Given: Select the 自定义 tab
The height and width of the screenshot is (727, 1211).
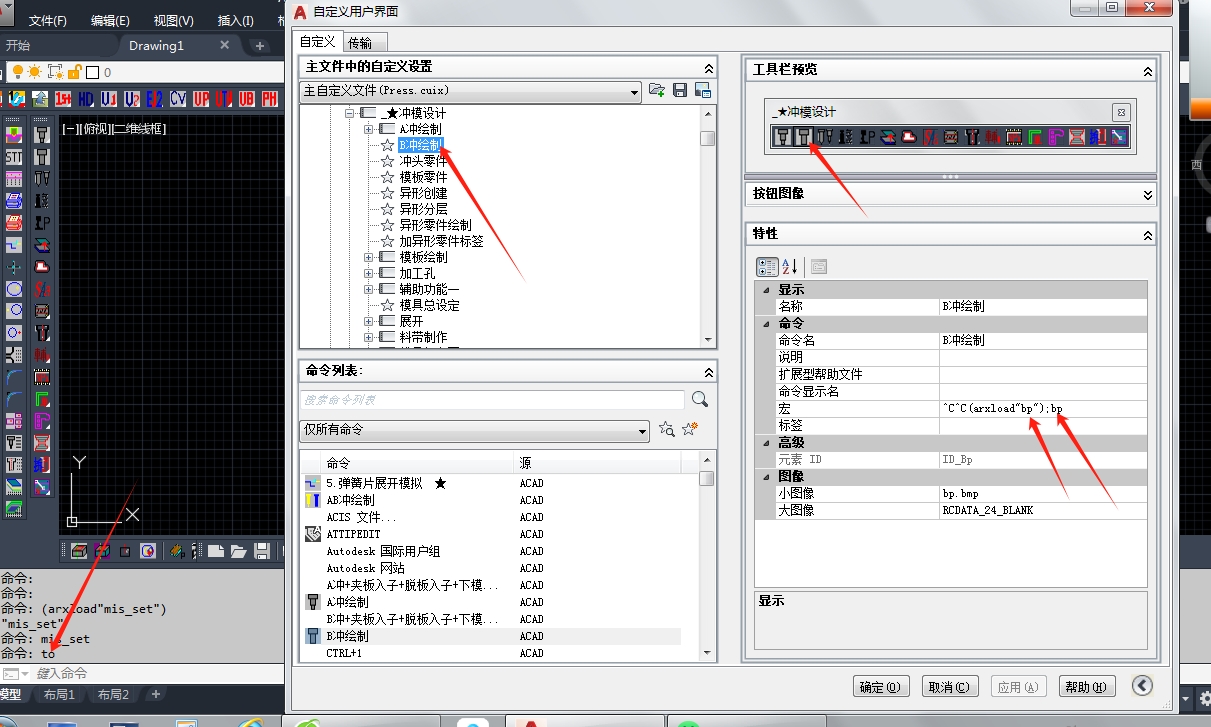Looking at the screenshot, I should (x=318, y=41).
